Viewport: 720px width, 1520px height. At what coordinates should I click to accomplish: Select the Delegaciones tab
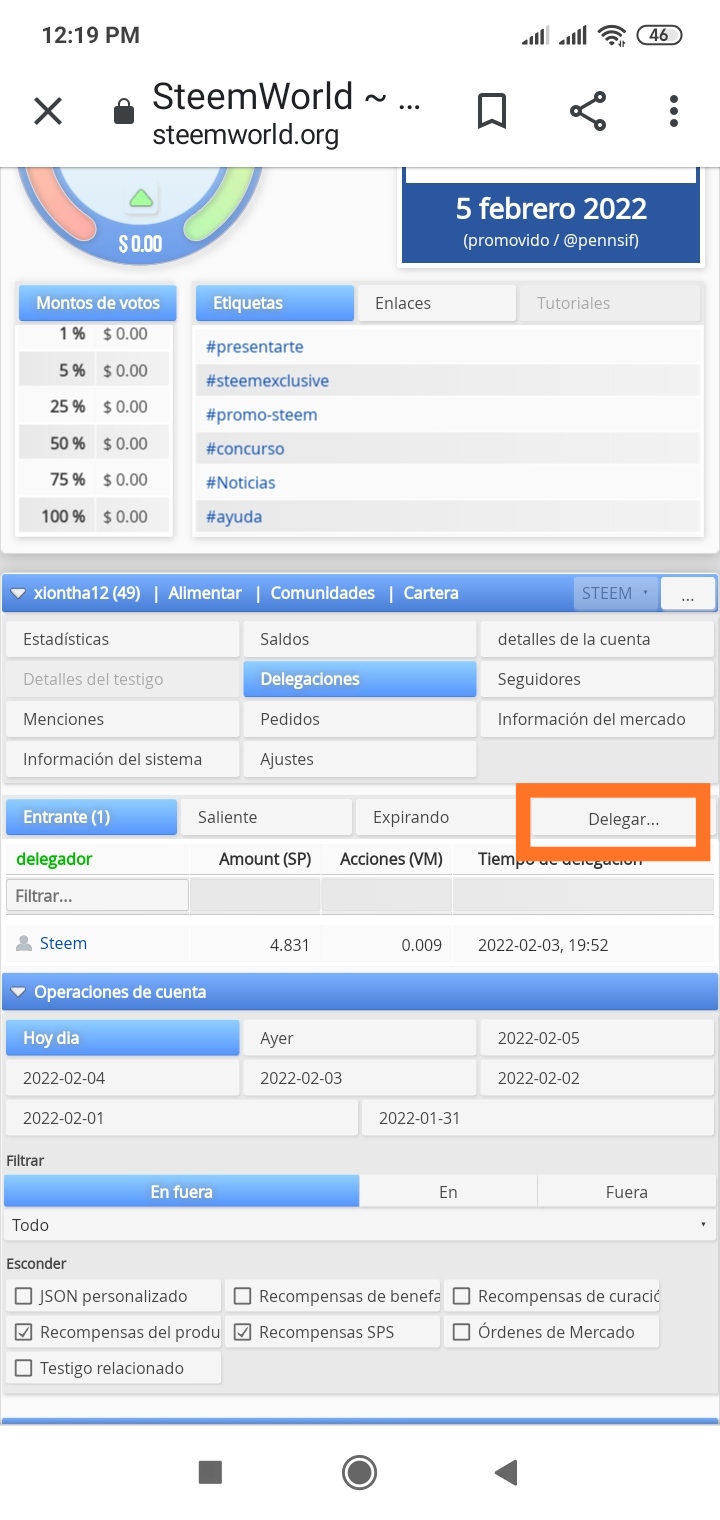click(x=360, y=679)
